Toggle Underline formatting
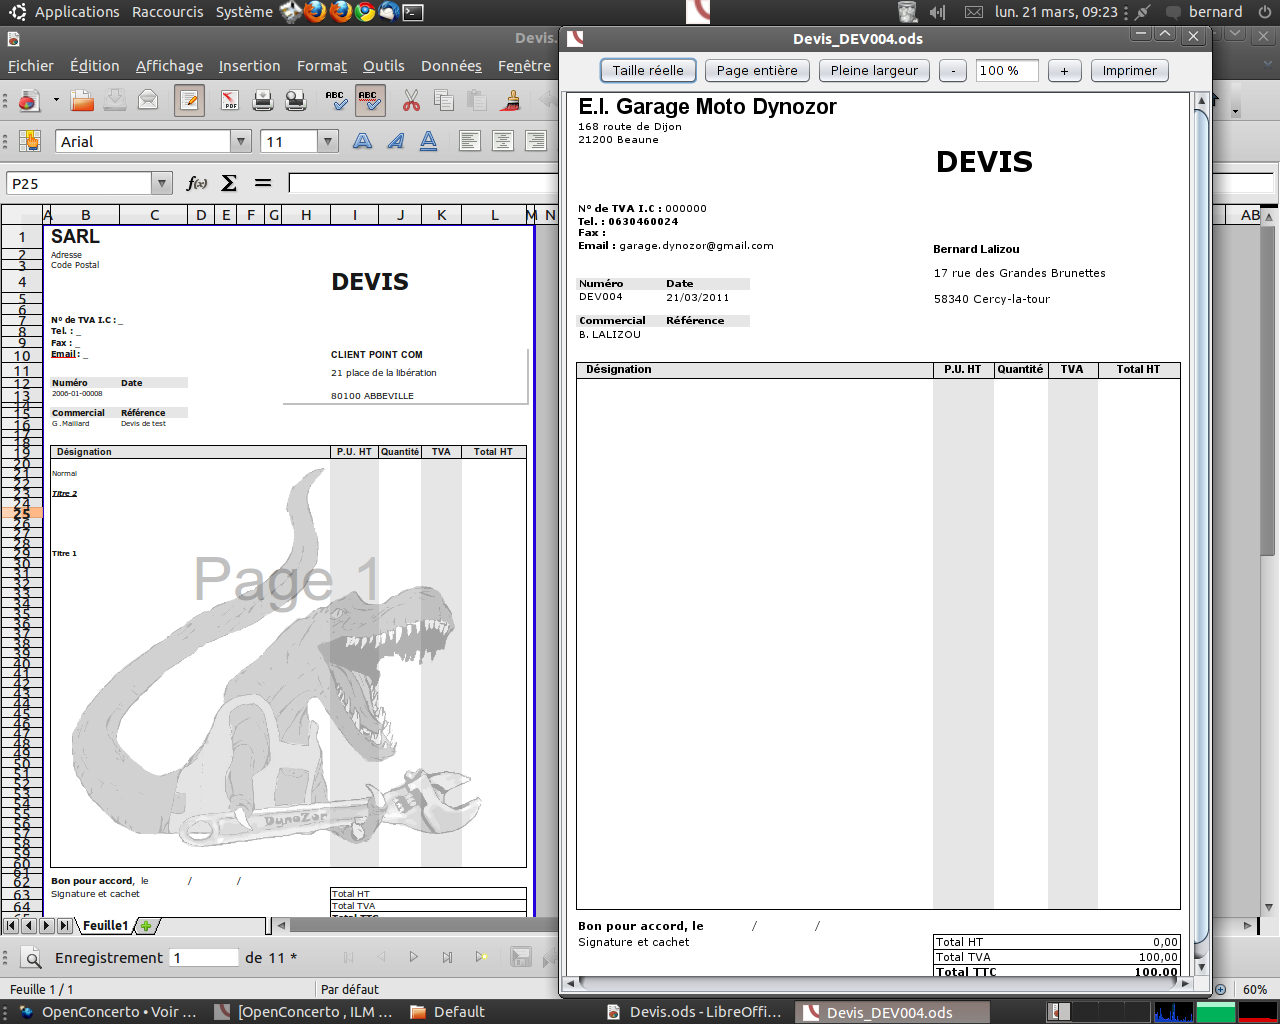1280x1024 pixels. [428, 141]
